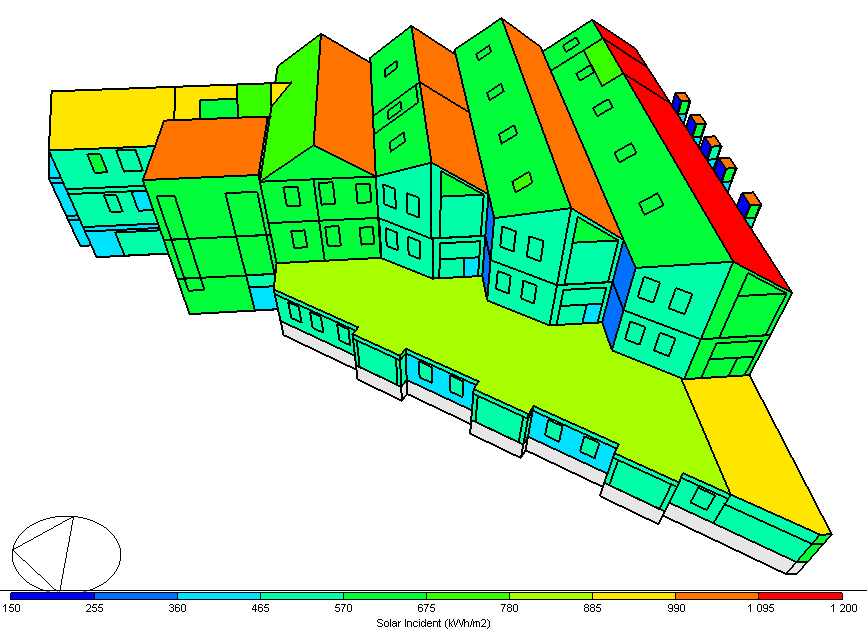The width and height of the screenshot is (867, 632).
Task: Click the dark blue 150–255 legend segment
Action: point(52,596)
